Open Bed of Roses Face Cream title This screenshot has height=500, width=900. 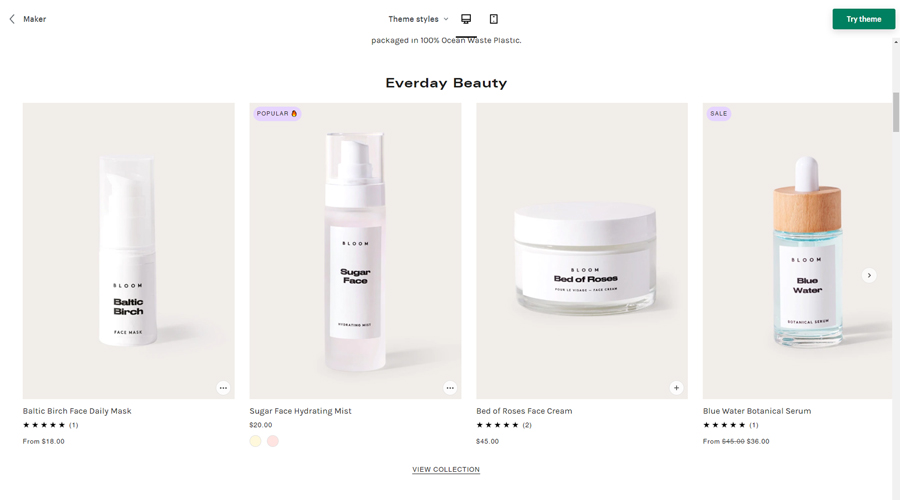524,411
